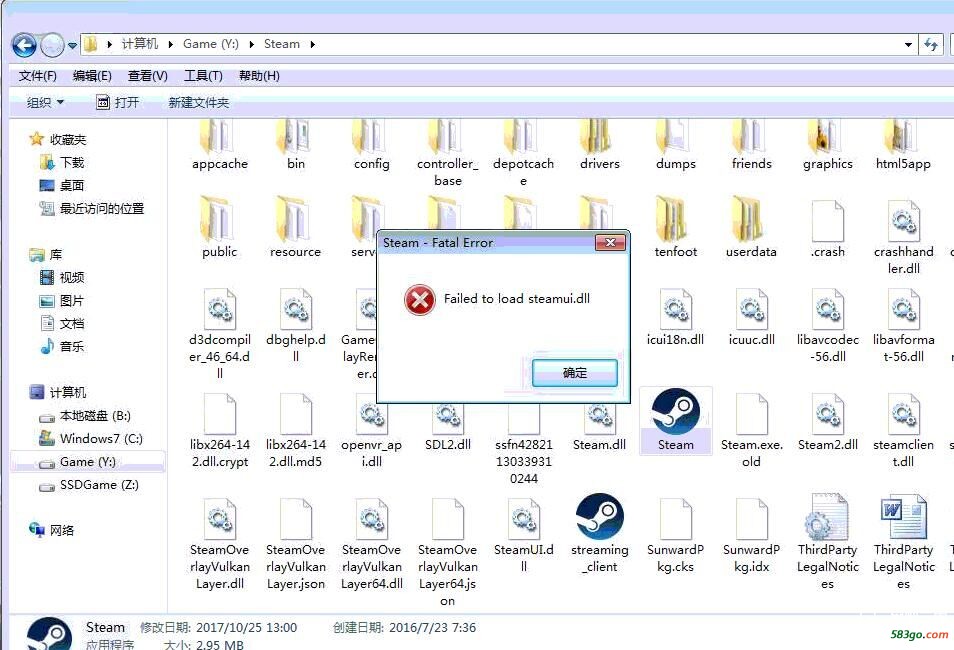
Task: Close the Steam Fatal Error dialog
Action: click(x=609, y=242)
